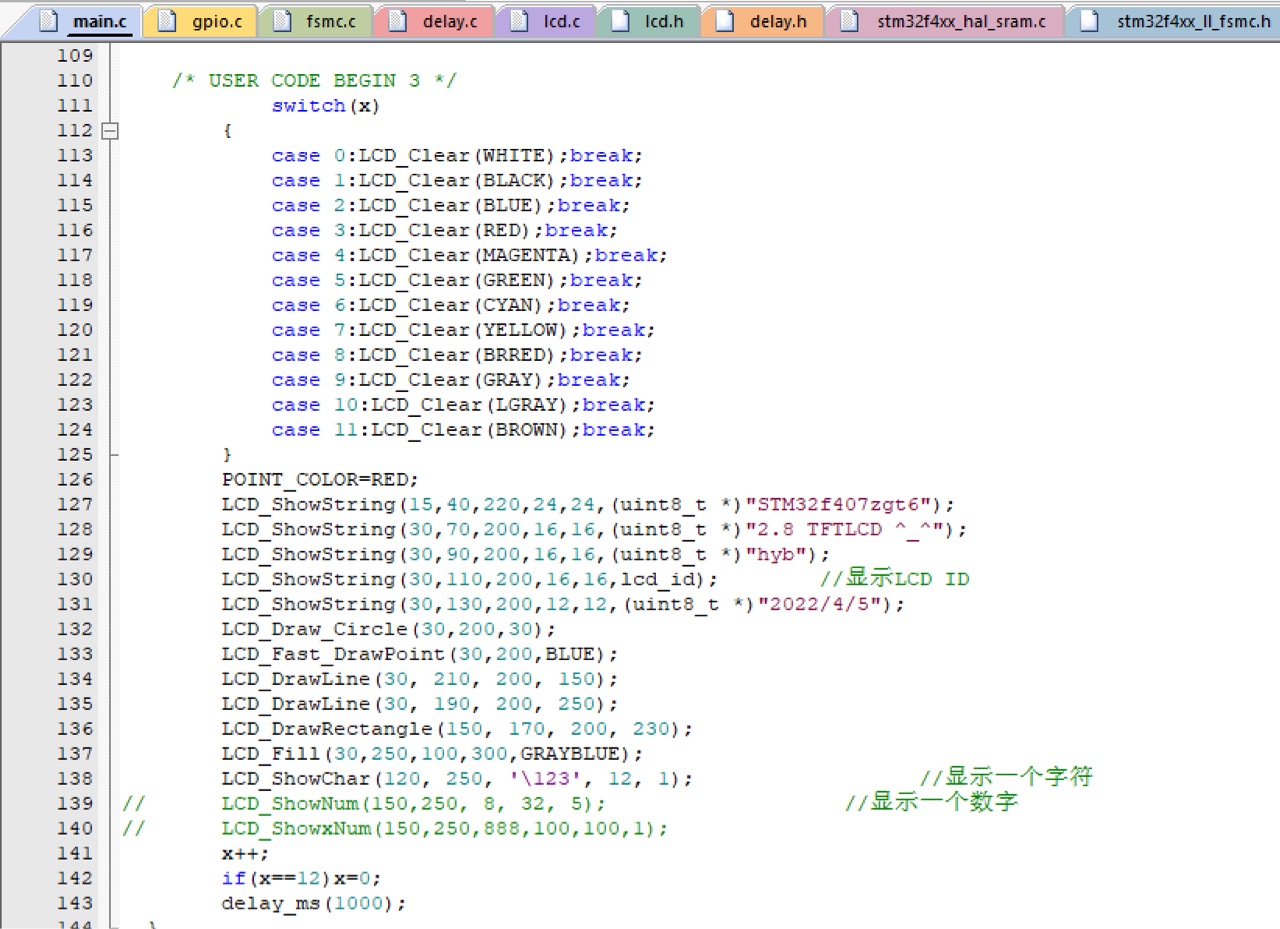Viewport: 1280px width, 929px height.
Task: Select the lcd.h tab
Action: tap(648, 21)
